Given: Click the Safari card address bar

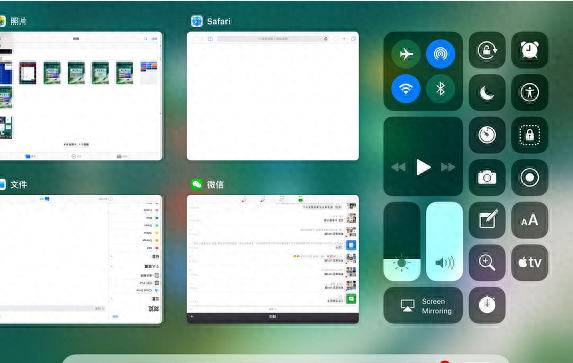Looking at the screenshot, I should (x=273, y=38).
